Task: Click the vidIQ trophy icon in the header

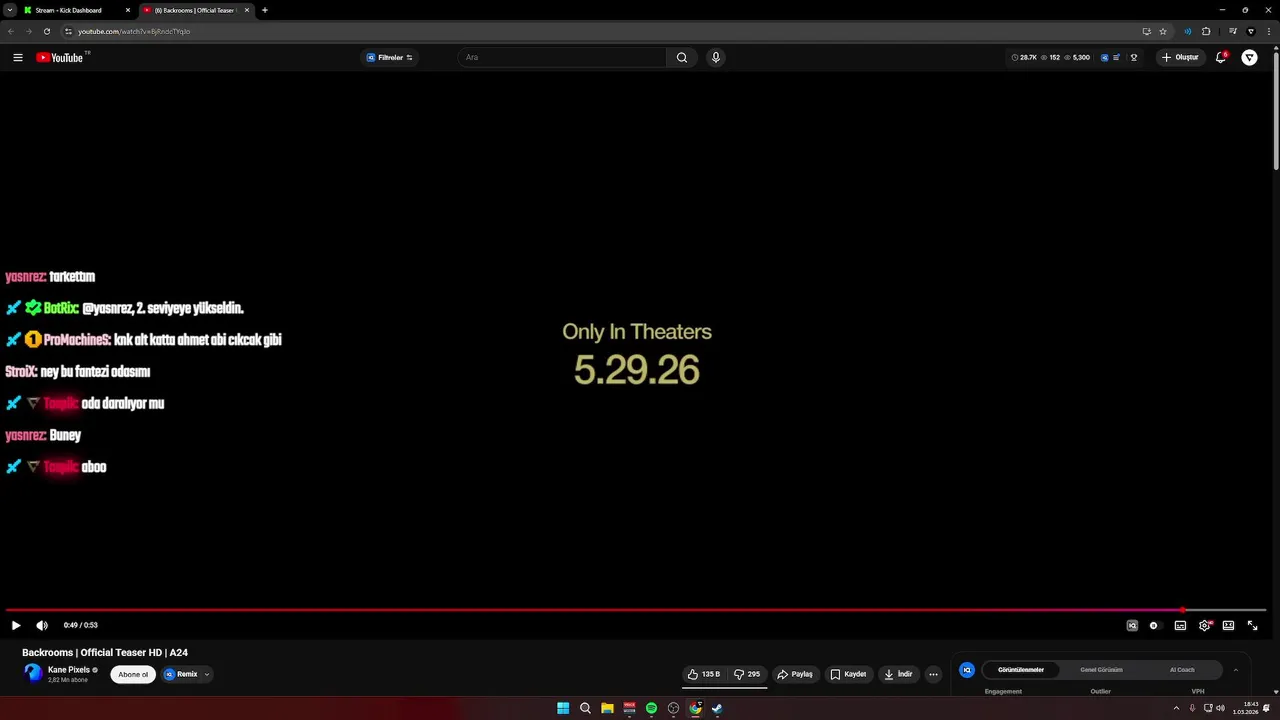Action: tap(1134, 58)
